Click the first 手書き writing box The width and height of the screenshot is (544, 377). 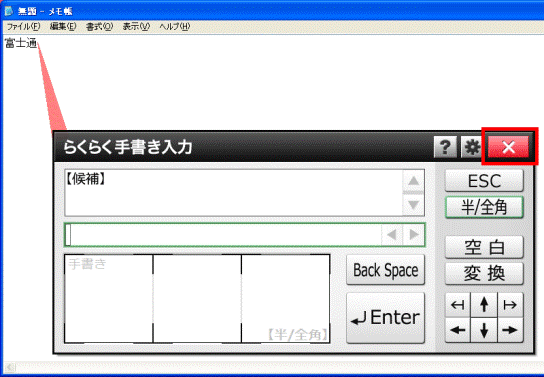coord(109,299)
